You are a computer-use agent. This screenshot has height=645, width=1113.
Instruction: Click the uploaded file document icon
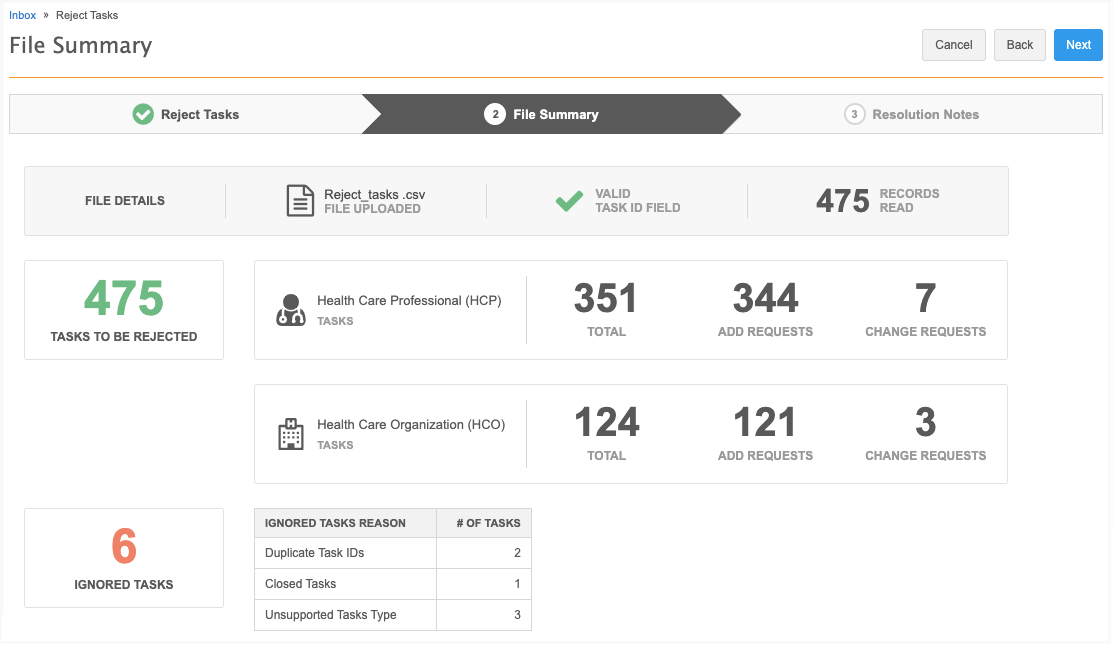(x=300, y=201)
